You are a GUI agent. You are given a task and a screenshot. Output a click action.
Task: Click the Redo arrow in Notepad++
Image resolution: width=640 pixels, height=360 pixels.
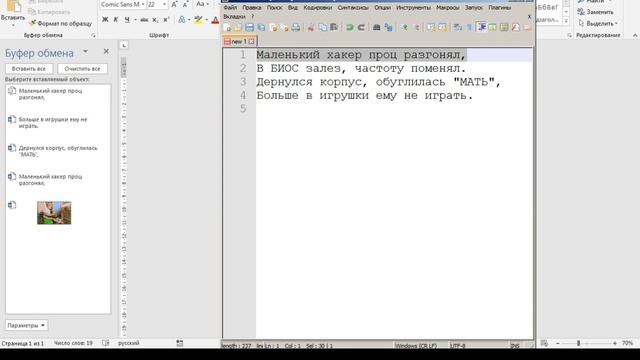click(x=361, y=27)
